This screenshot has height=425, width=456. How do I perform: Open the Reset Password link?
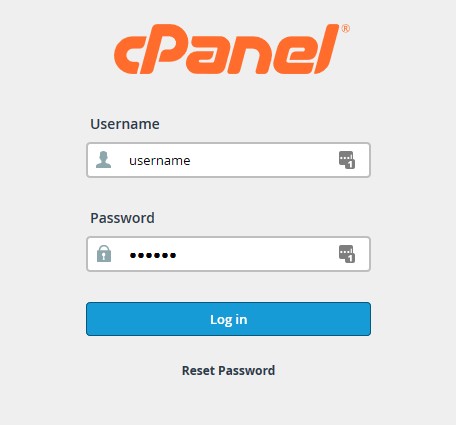pos(228,370)
